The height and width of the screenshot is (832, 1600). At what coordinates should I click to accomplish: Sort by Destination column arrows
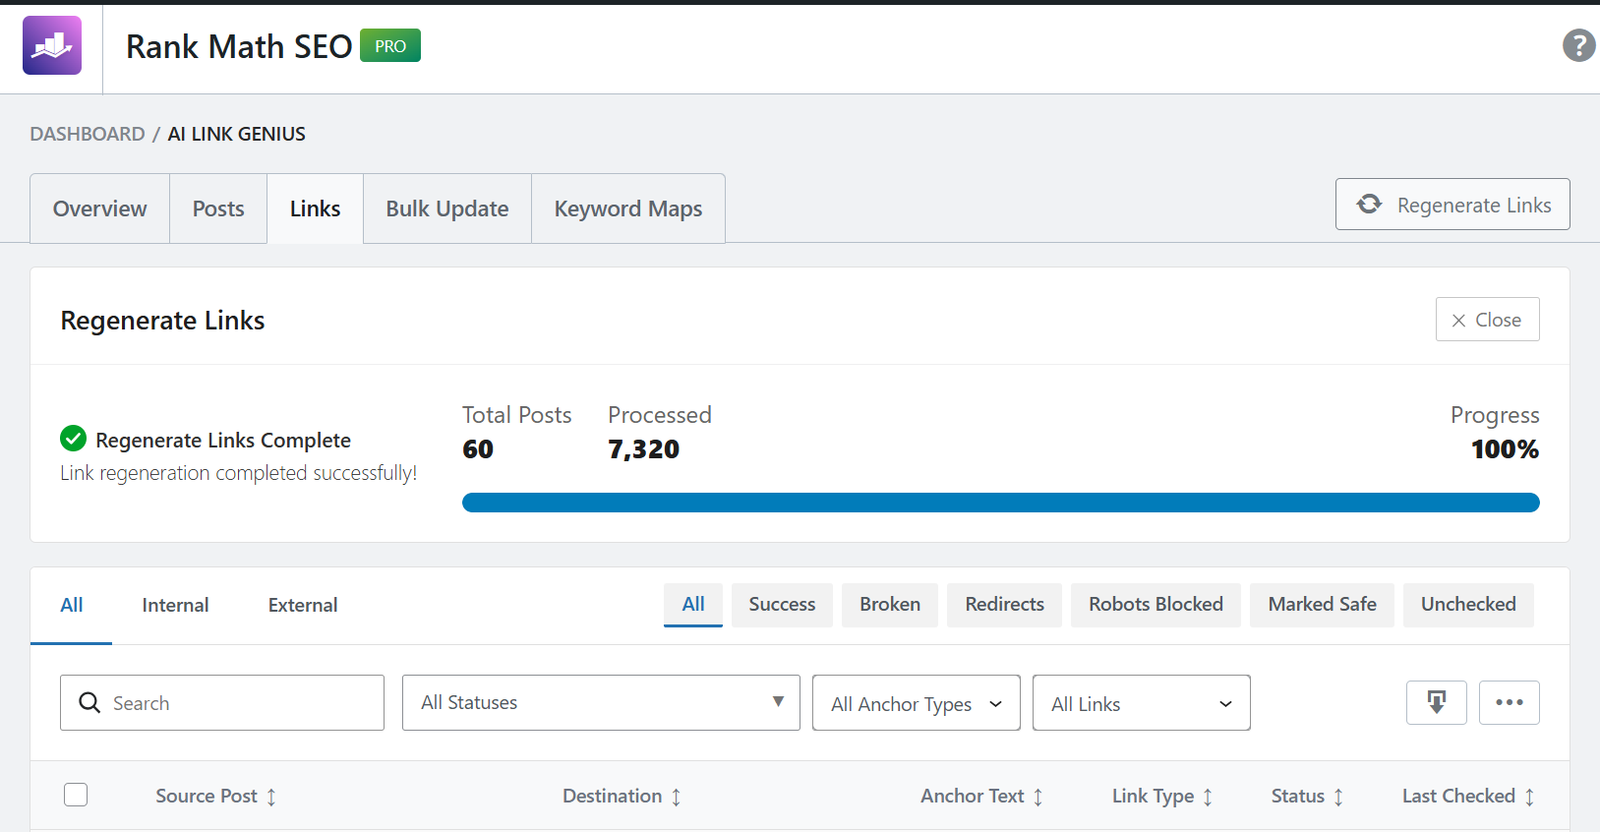pos(676,797)
